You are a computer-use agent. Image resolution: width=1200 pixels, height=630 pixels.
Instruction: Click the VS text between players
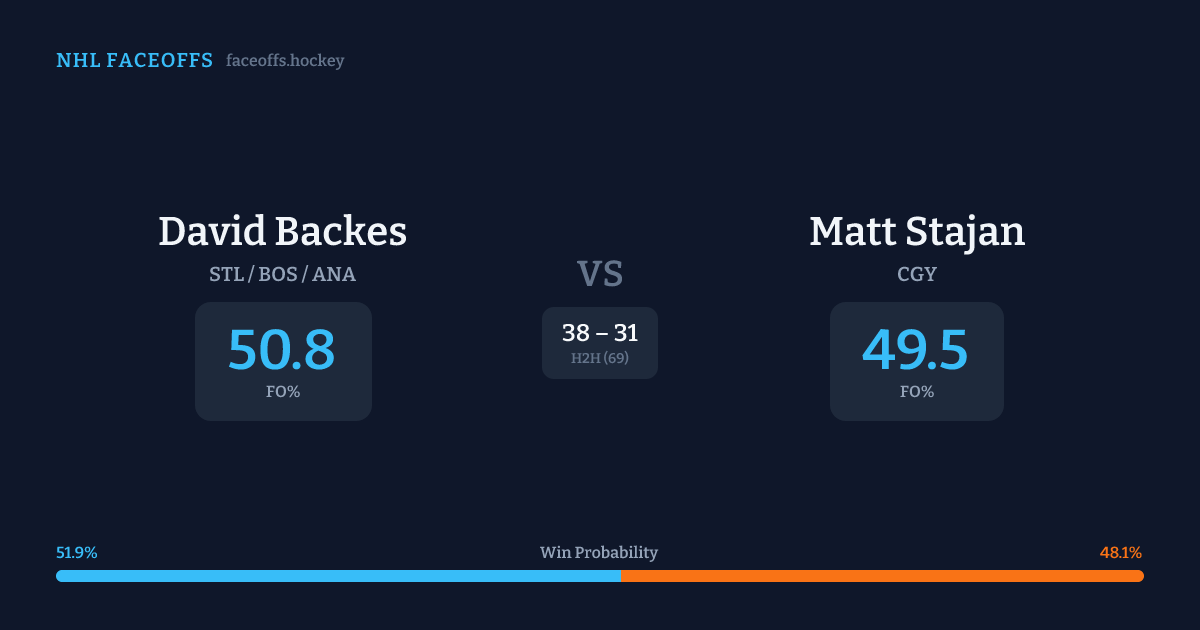coord(600,274)
